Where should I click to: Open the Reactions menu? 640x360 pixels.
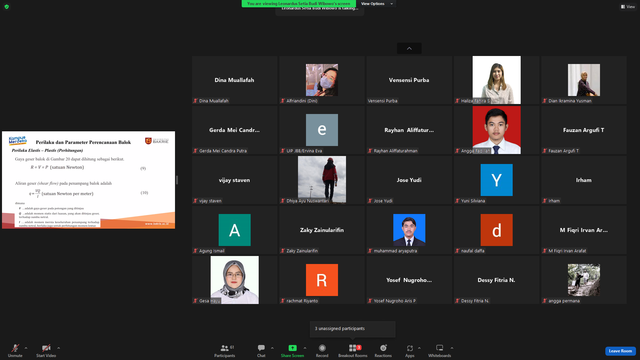coord(383,350)
